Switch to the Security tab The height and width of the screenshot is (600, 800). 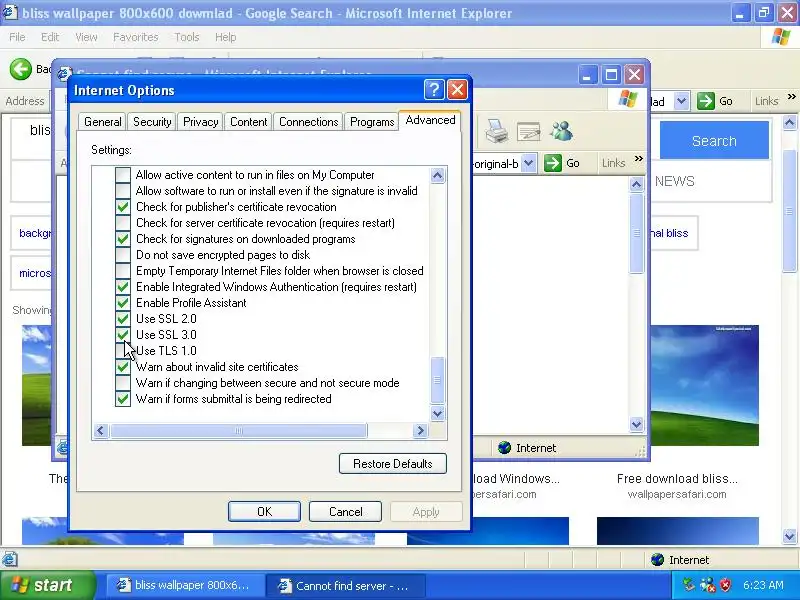pyautogui.click(x=152, y=122)
